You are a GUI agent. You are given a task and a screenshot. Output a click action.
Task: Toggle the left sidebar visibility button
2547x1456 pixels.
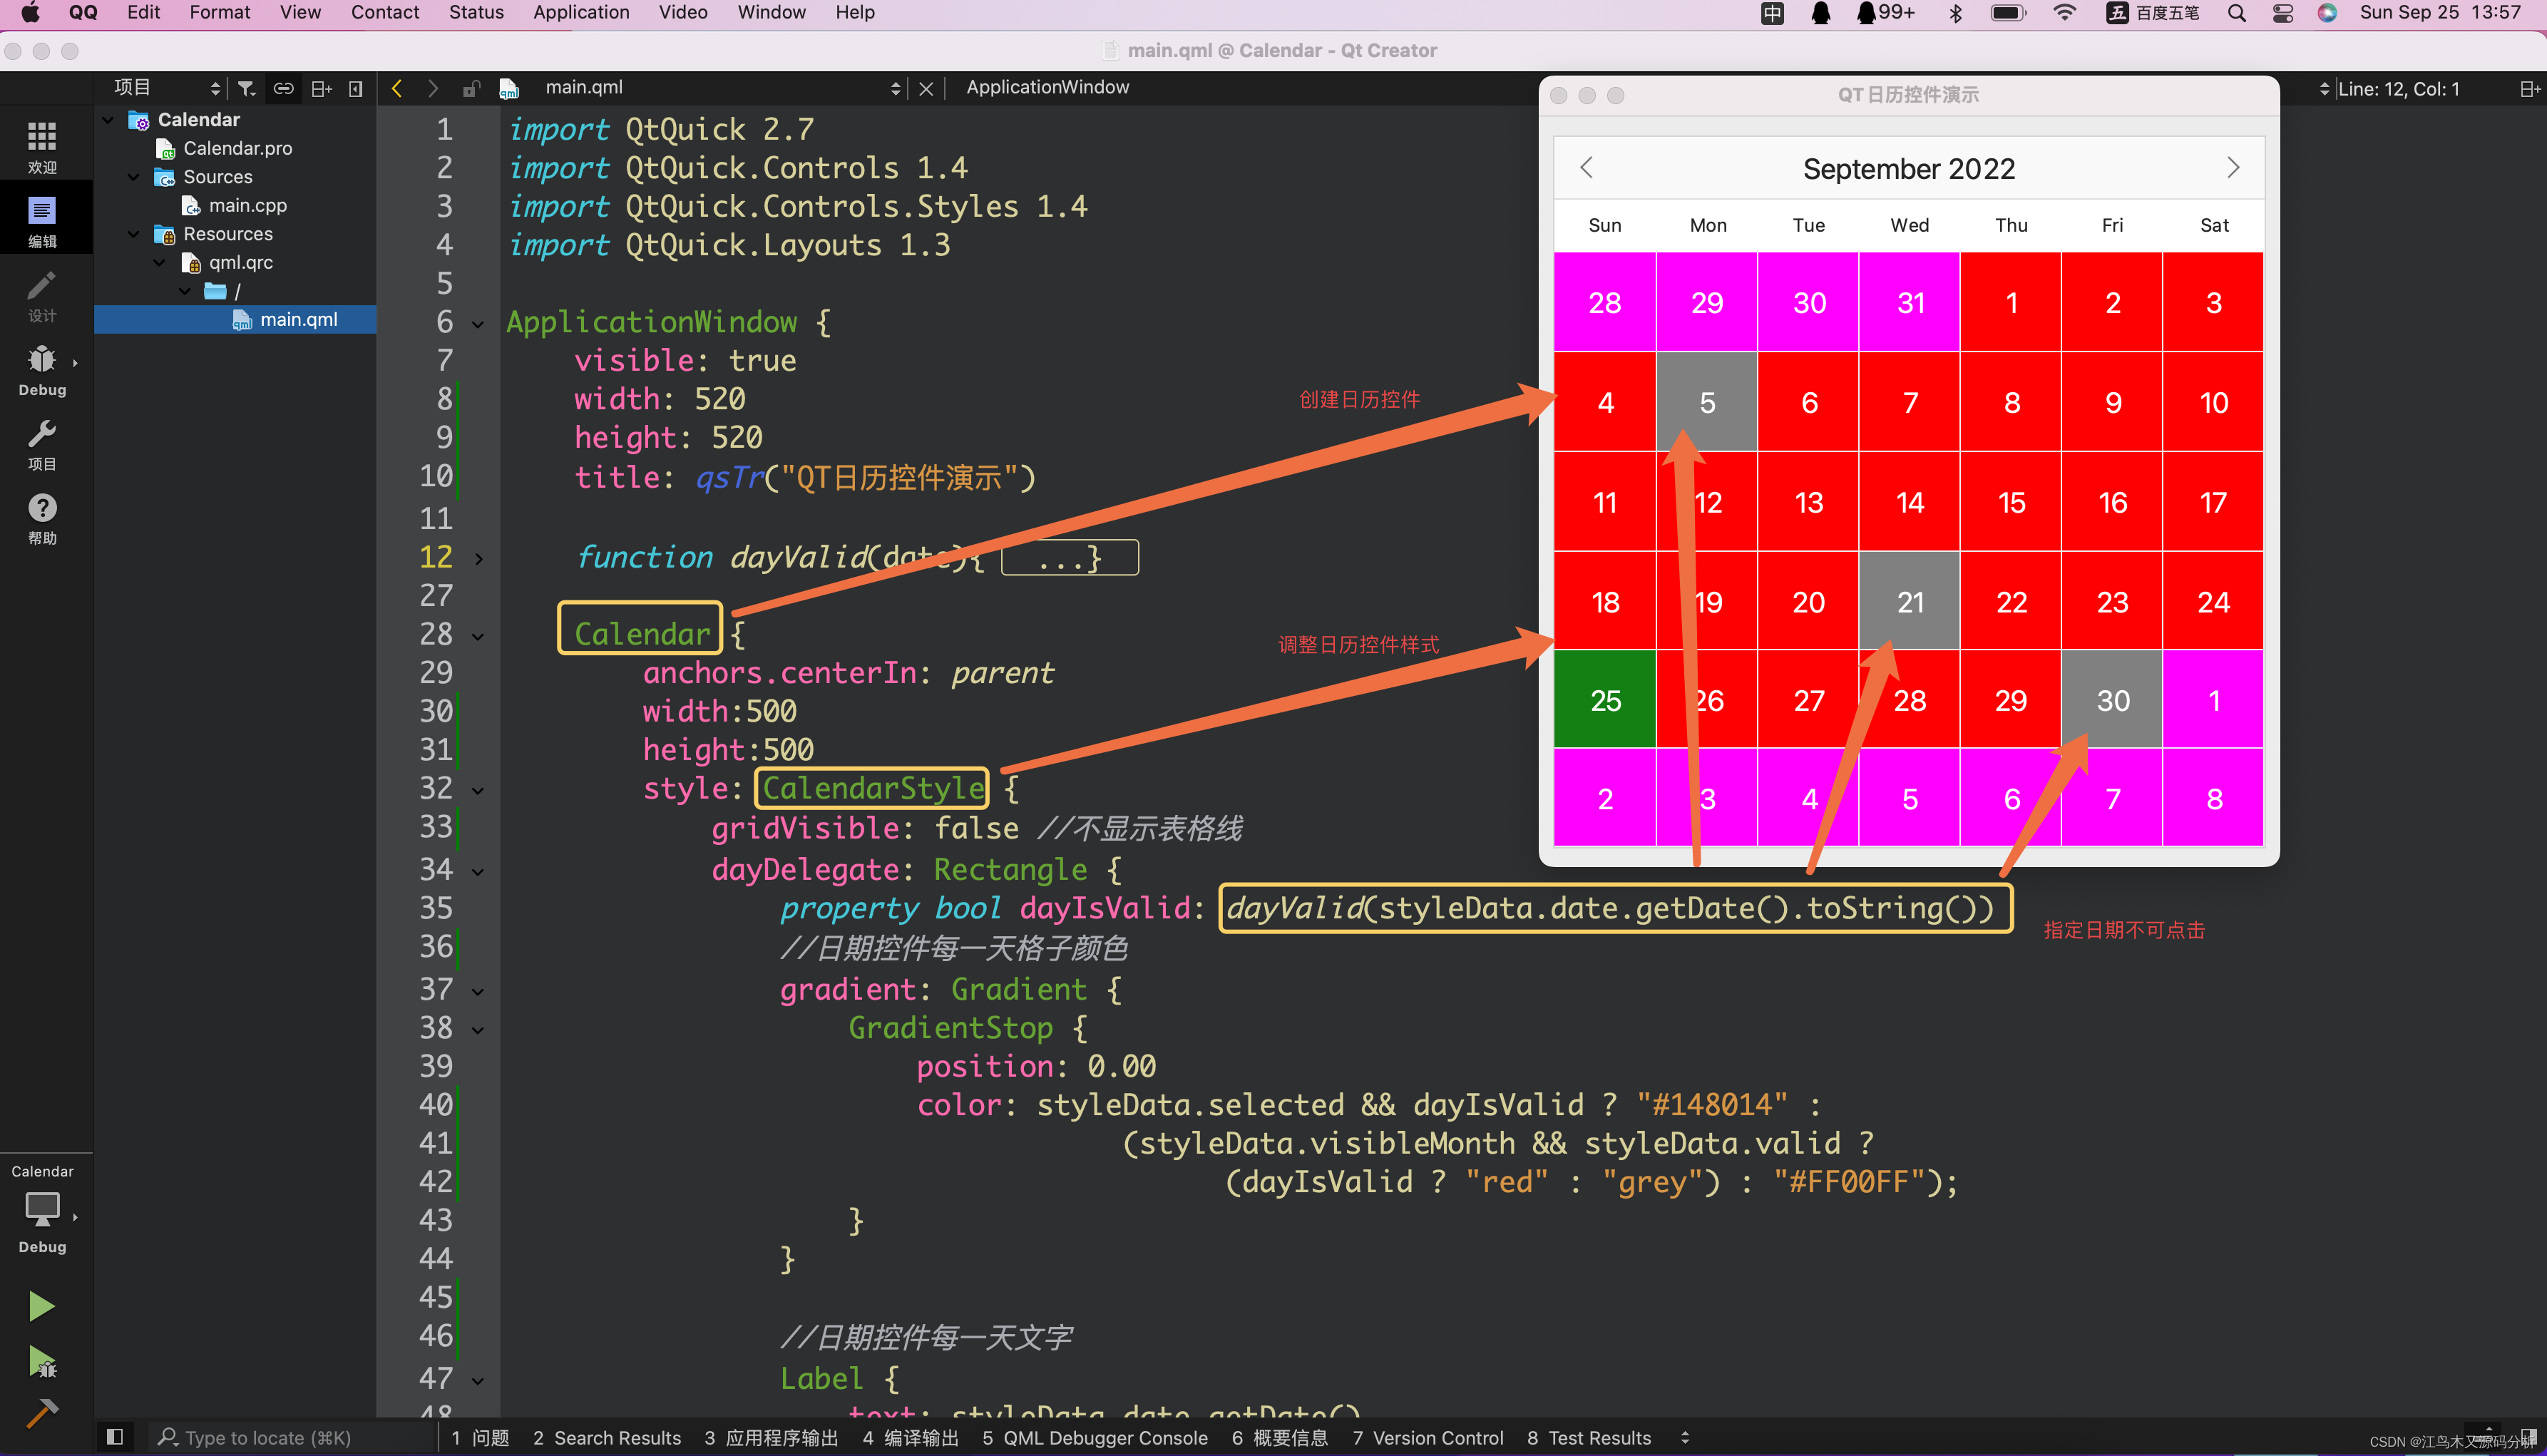(x=115, y=1437)
